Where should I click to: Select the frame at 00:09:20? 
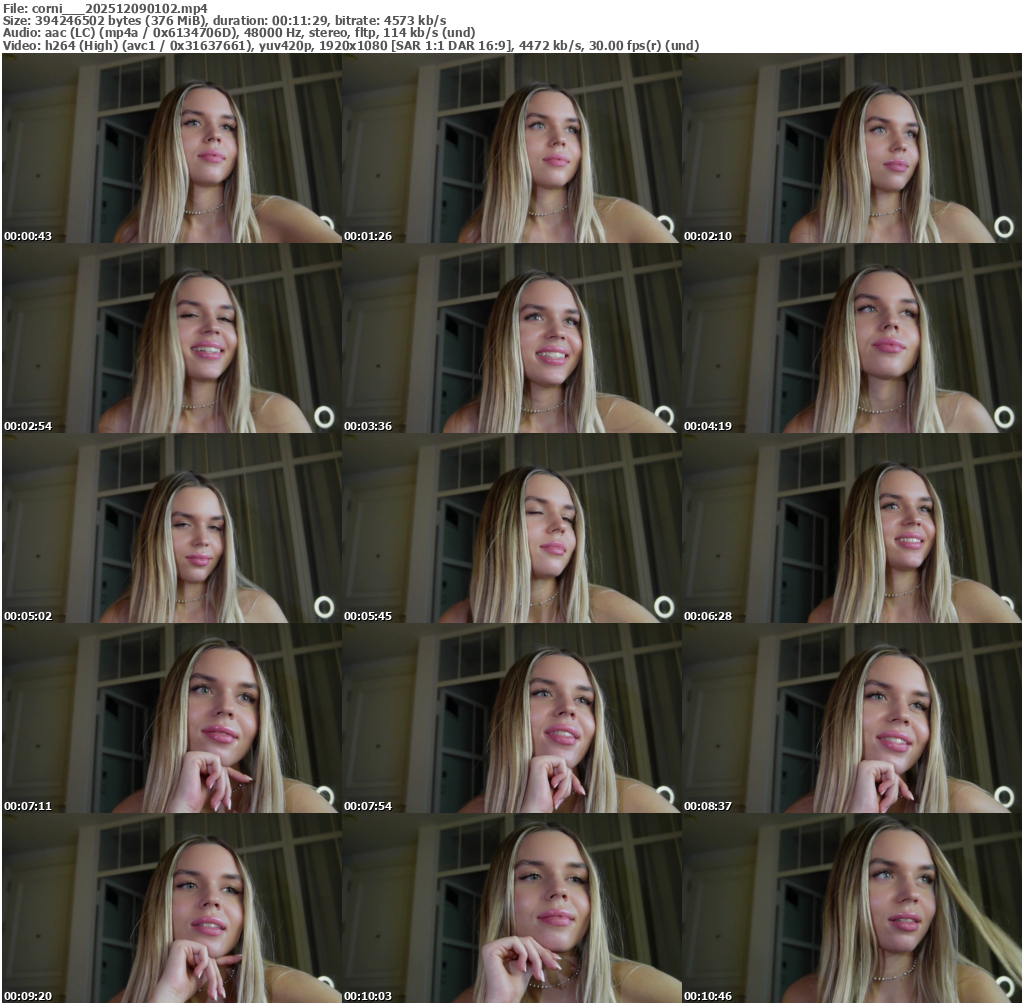[171, 908]
